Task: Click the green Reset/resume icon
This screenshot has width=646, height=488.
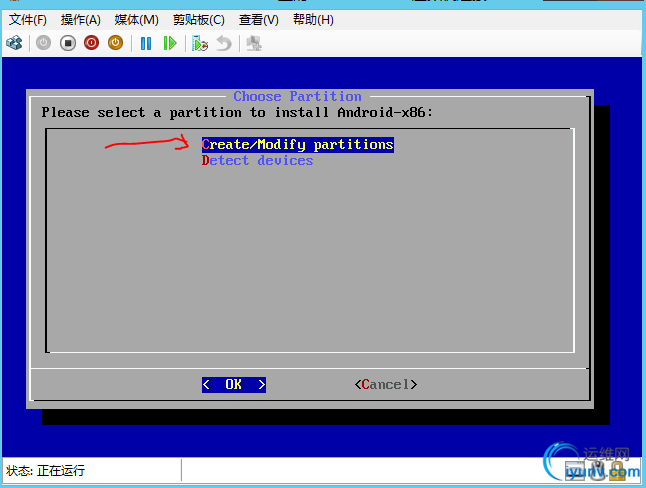Action: (170, 43)
